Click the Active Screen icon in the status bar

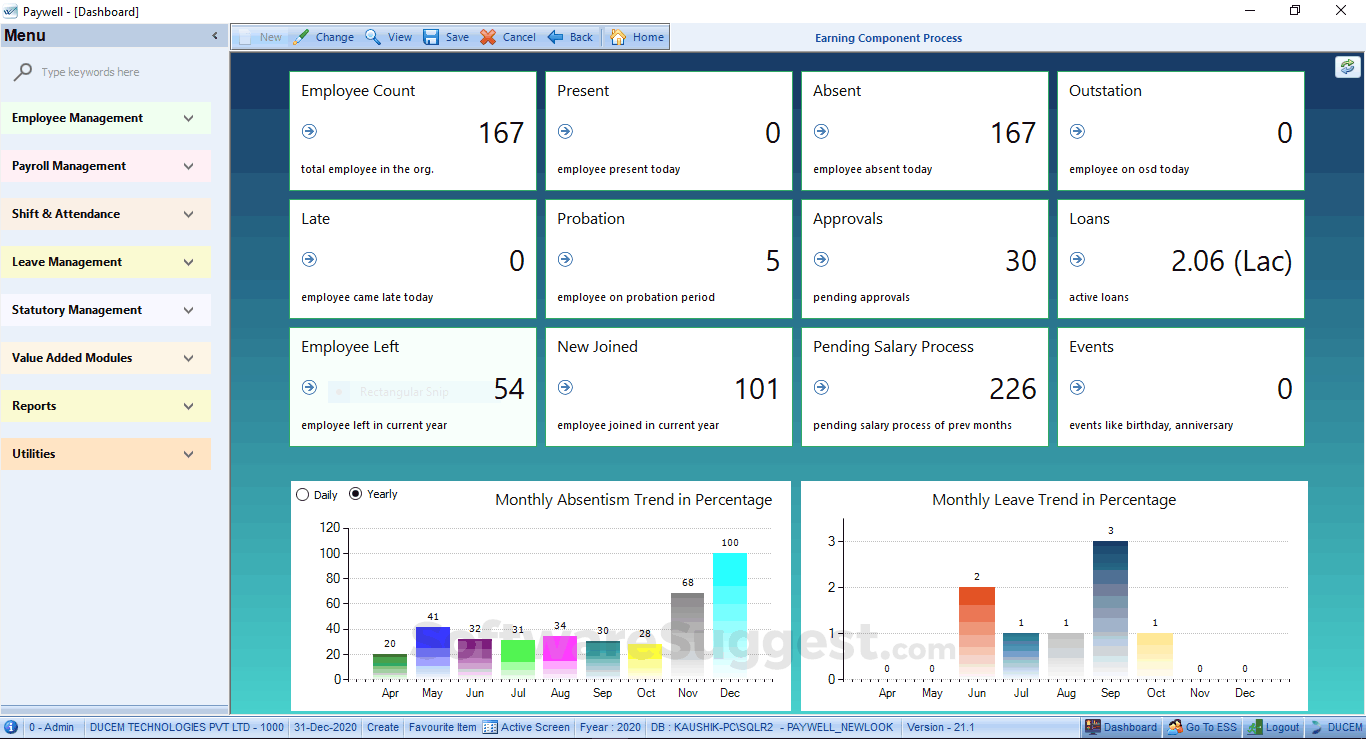(488, 727)
